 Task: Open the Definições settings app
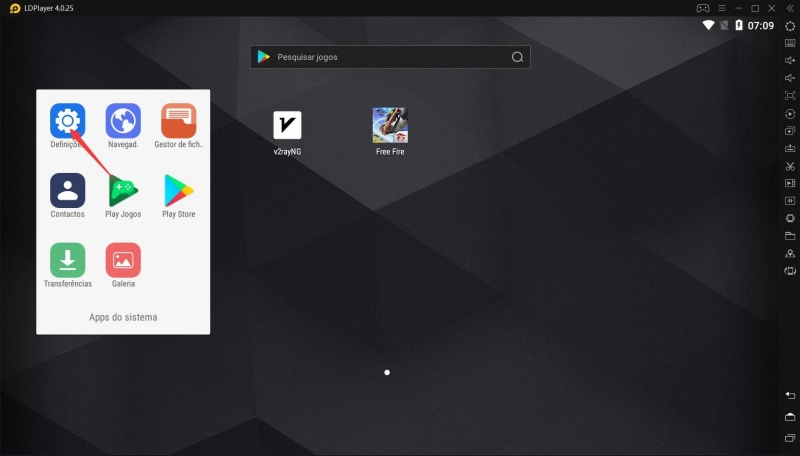click(x=67, y=121)
